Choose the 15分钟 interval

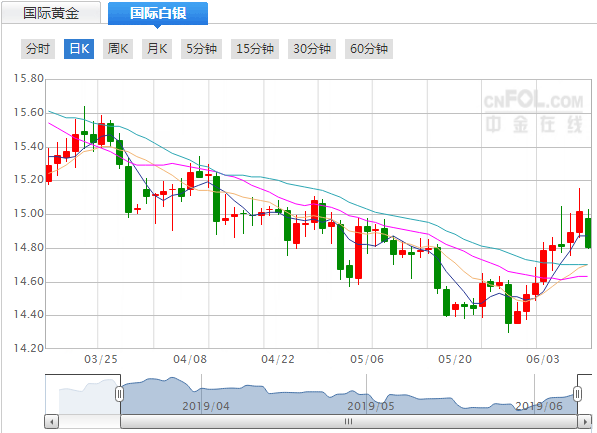point(255,49)
